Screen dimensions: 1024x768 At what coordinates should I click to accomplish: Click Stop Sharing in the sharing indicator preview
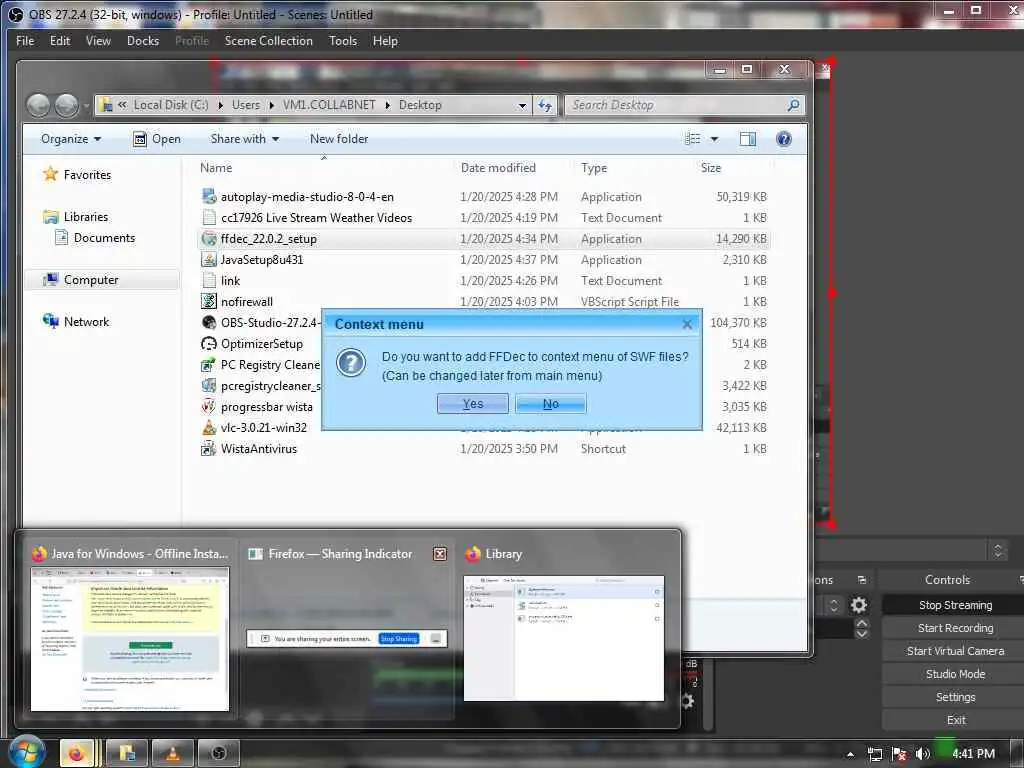pyautogui.click(x=398, y=639)
